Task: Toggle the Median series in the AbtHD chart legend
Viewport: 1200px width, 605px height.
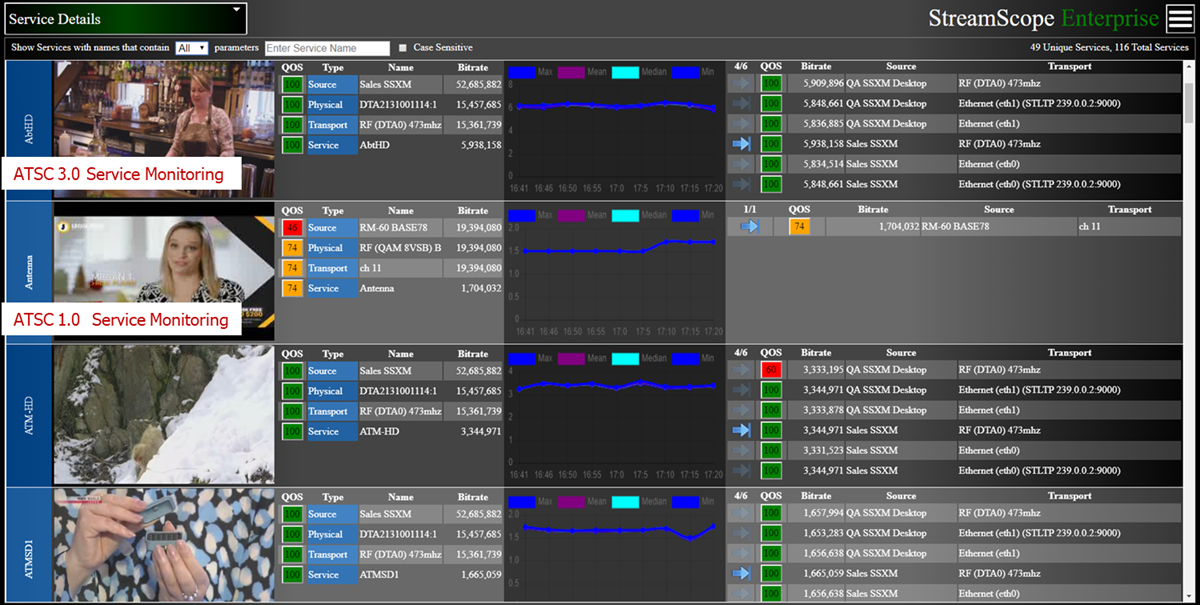Action: coord(639,73)
